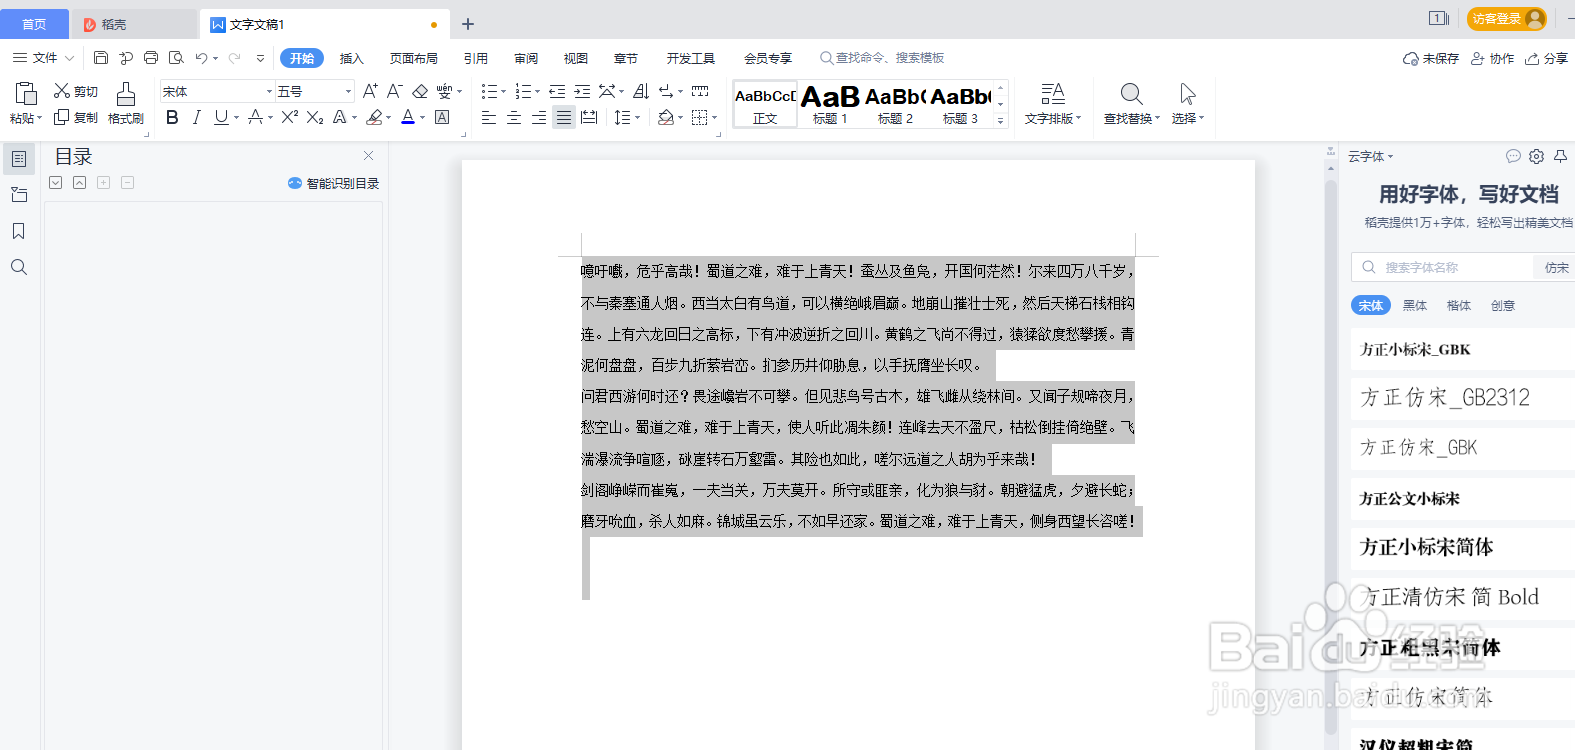The image size is (1575, 750).
Task: Toggle Bold formatting
Action: (x=172, y=117)
